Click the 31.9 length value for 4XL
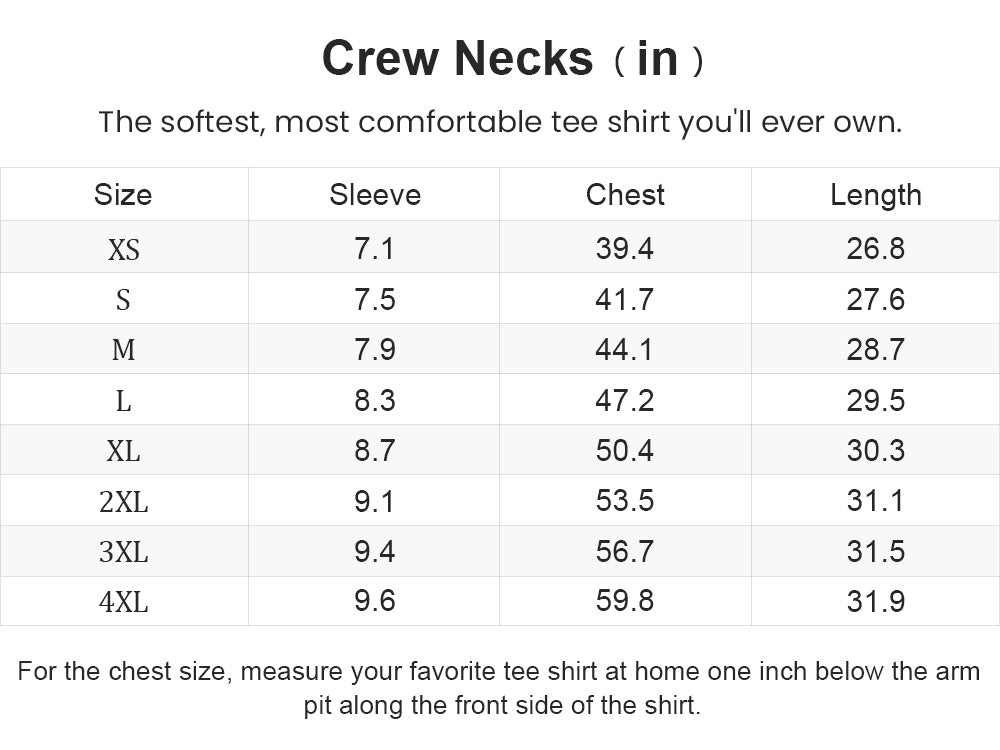The height and width of the screenshot is (750, 1000). pos(876,601)
